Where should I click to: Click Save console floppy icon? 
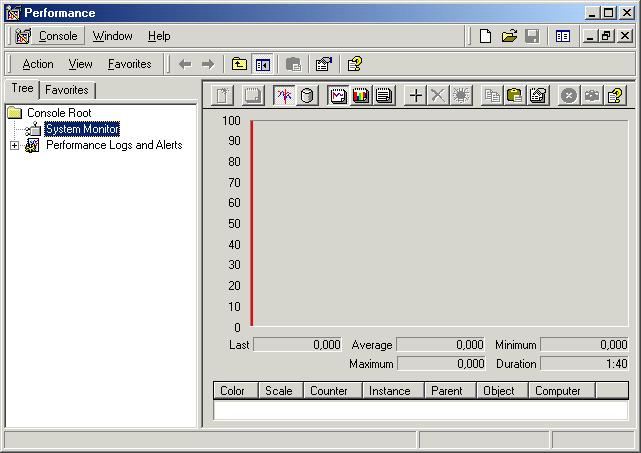click(532, 36)
